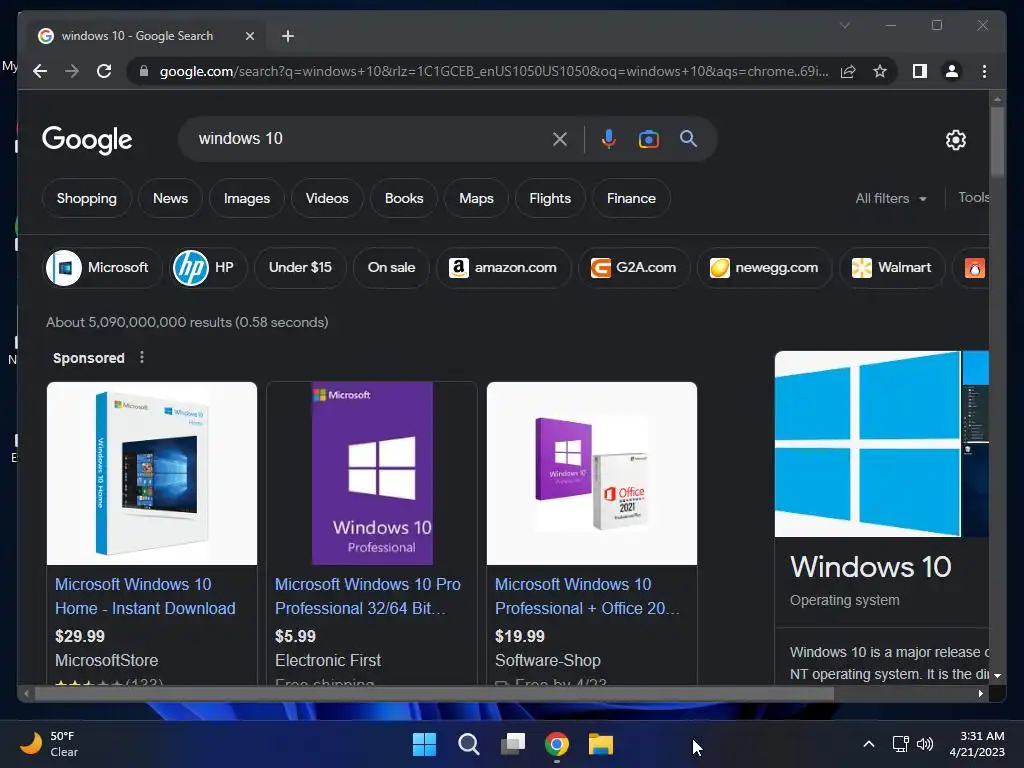
Task: Go back to the previous page
Action: (40, 71)
